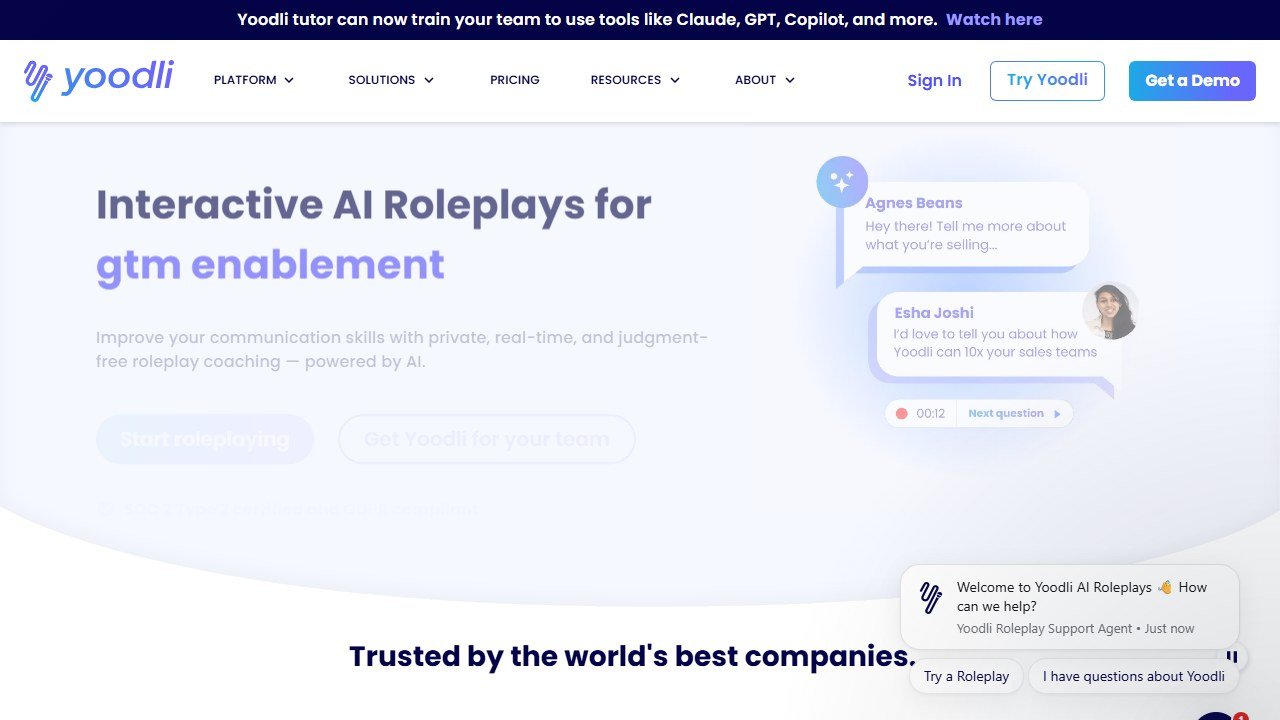
Task: Click the Yoodli logo in the header
Action: pyautogui.click(x=98, y=80)
